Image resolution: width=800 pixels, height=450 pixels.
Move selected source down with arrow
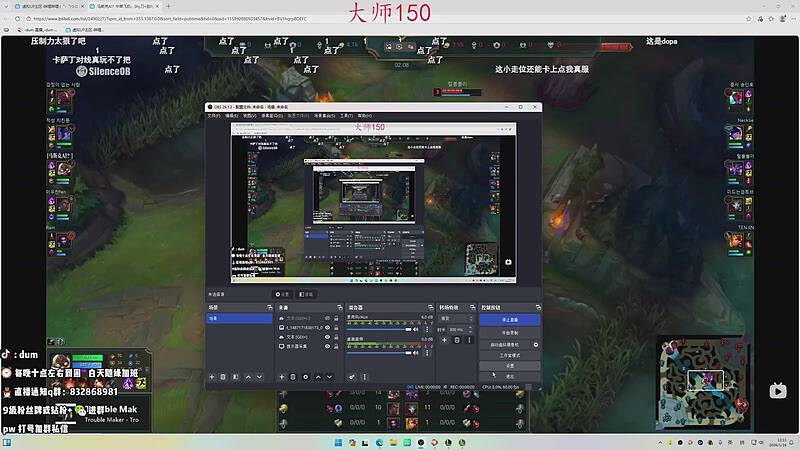click(x=328, y=377)
